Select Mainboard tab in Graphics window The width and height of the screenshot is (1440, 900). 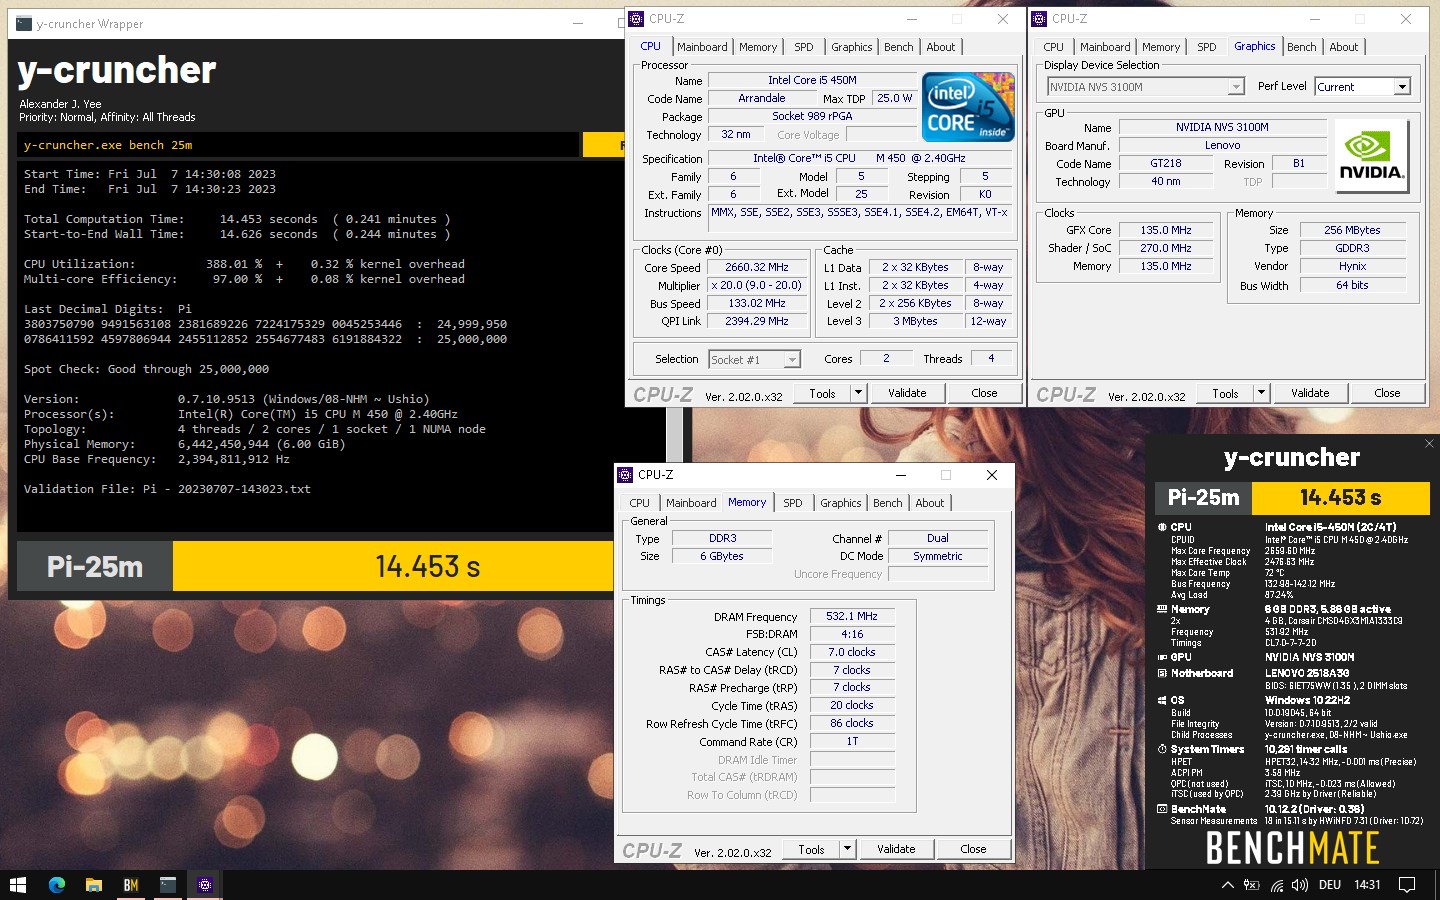1105,47
